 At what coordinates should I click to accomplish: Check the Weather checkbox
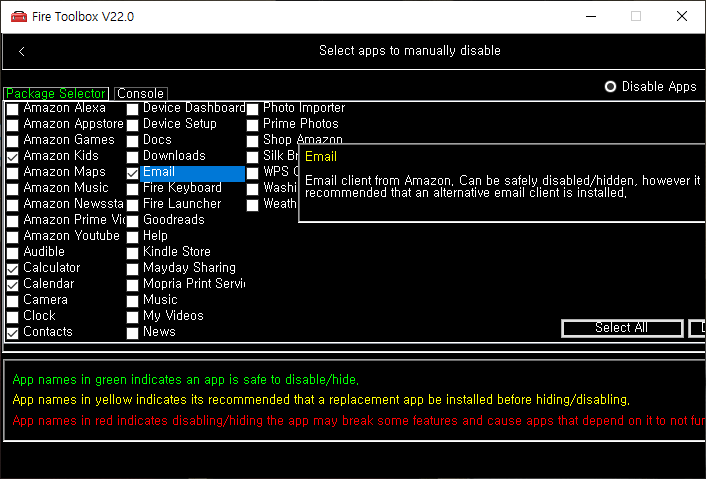[253, 205]
